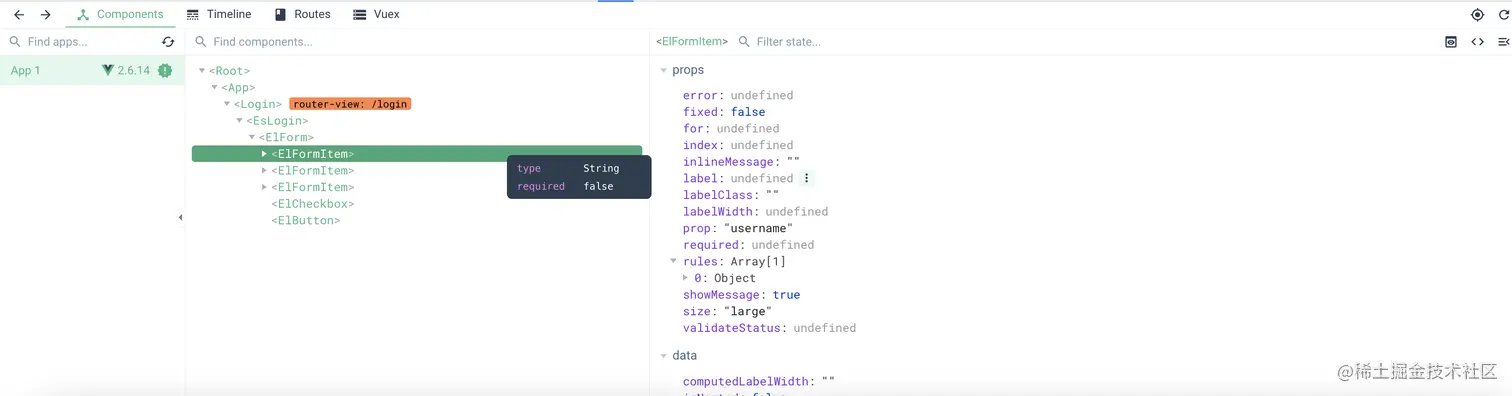The image size is (1512, 396).
Task: Collapse the props section
Action: pos(663,70)
